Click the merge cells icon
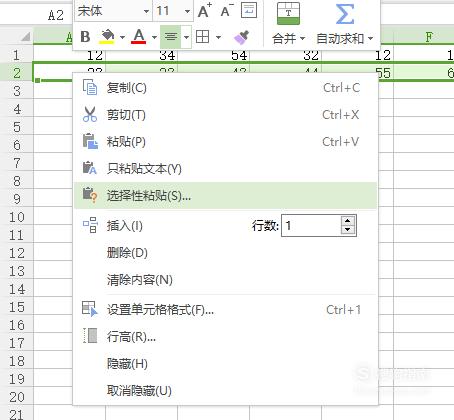Image resolution: width=454 pixels, height=420 pixels. [x=288, y=14]
